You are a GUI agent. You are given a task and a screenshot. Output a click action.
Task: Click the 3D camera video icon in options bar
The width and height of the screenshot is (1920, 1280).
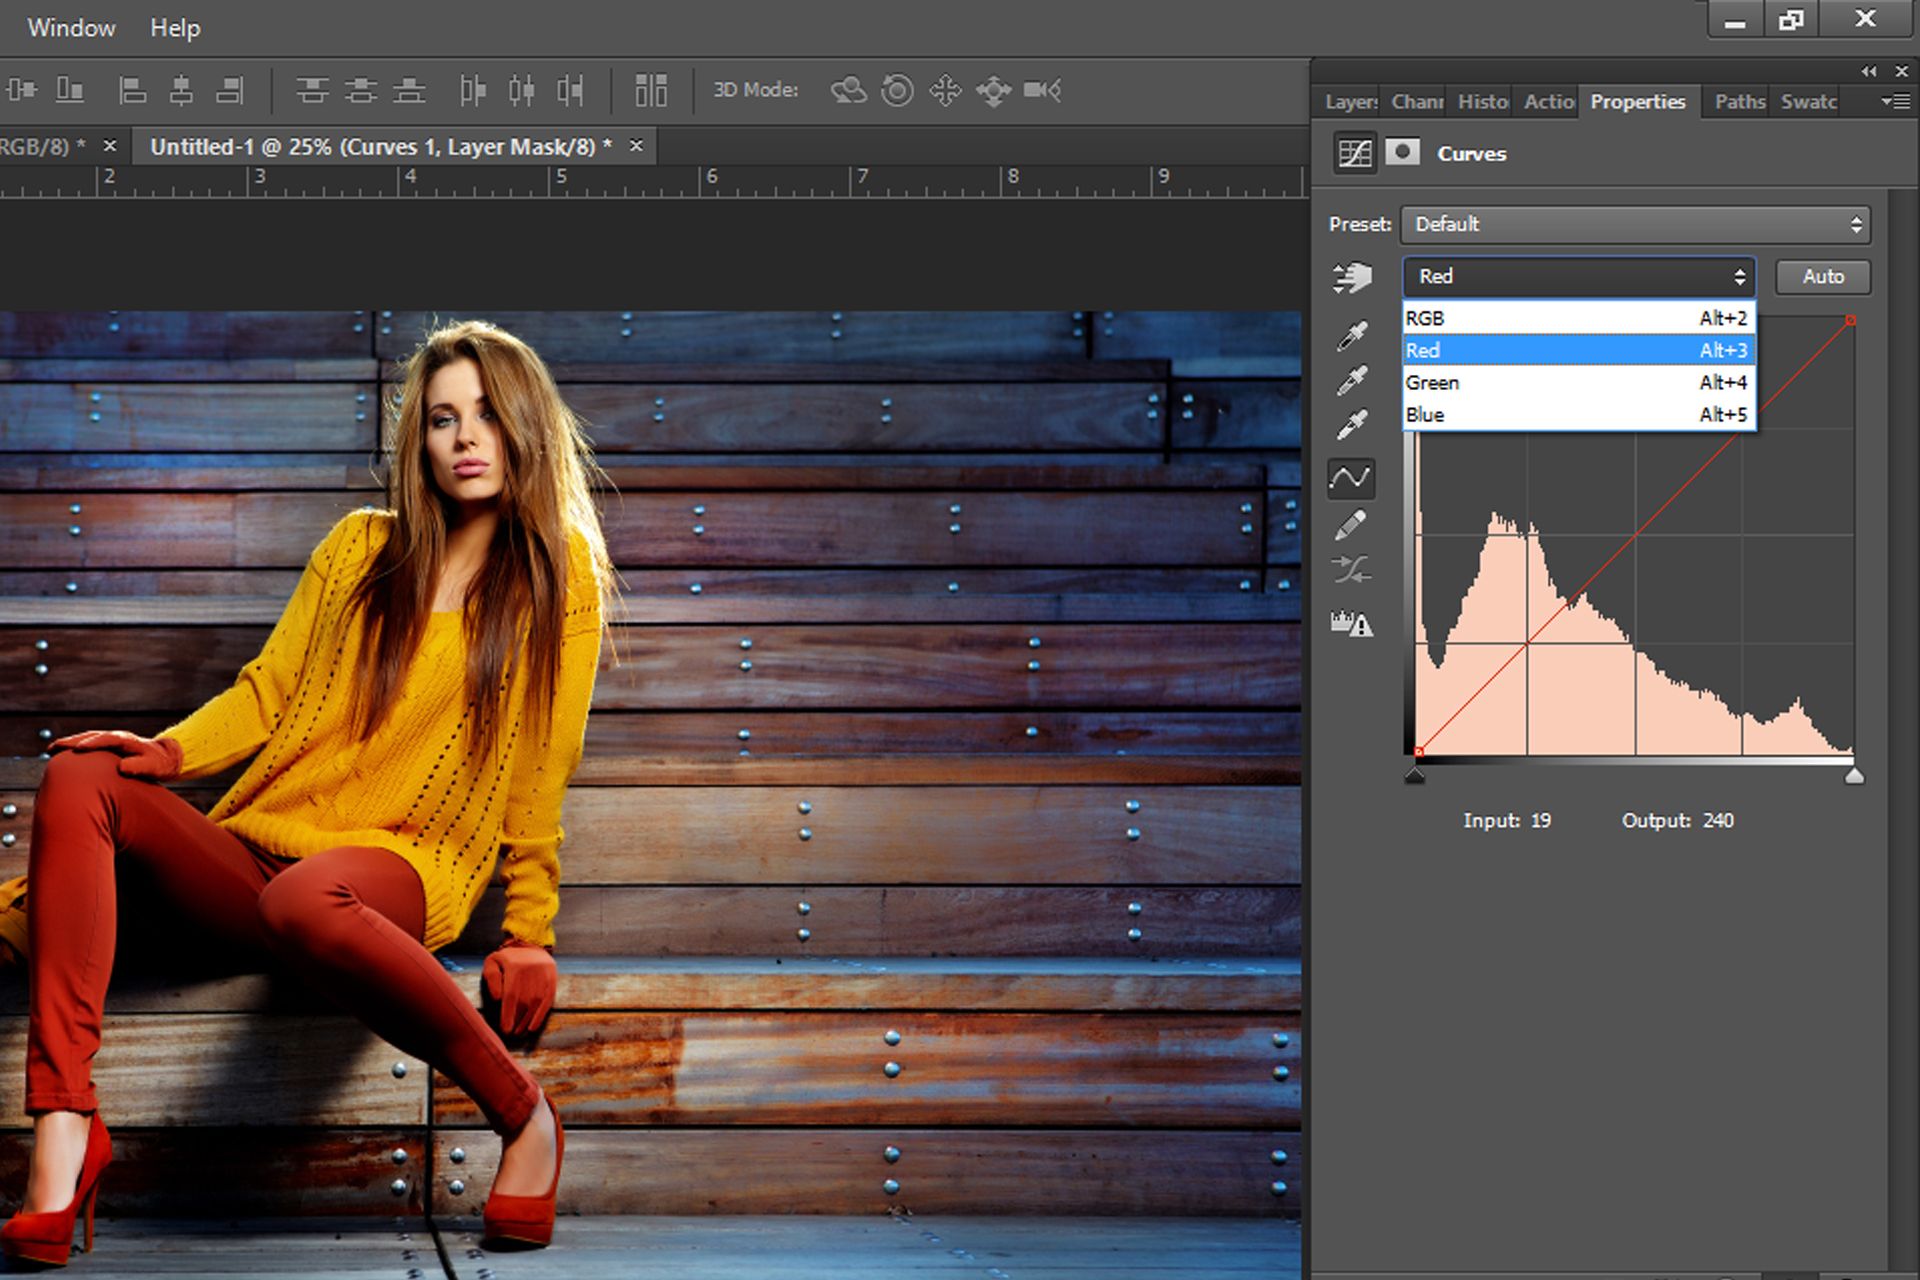click(x=1042, y=90)
